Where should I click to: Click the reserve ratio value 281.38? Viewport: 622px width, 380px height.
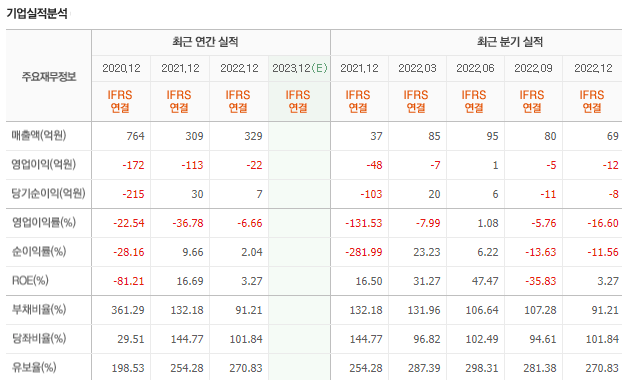pos(540,368)
